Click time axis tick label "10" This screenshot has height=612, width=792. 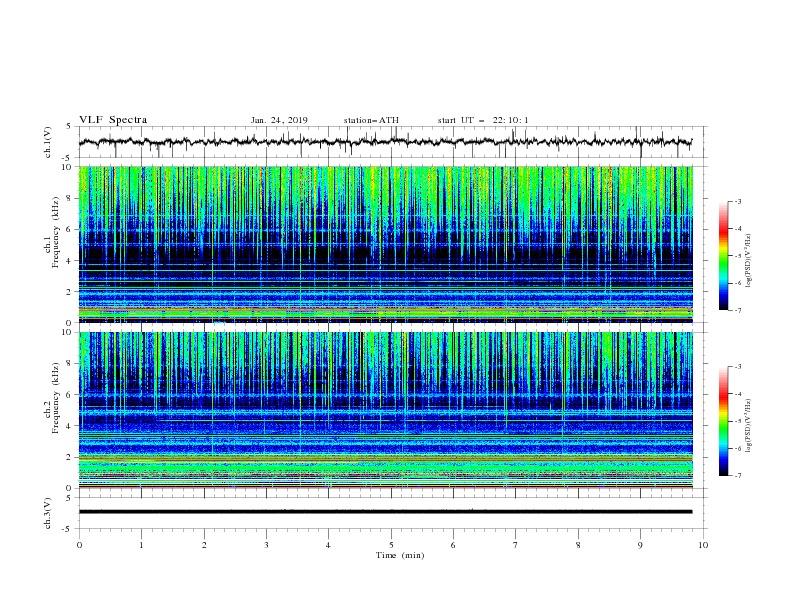(x=703, y=545)
